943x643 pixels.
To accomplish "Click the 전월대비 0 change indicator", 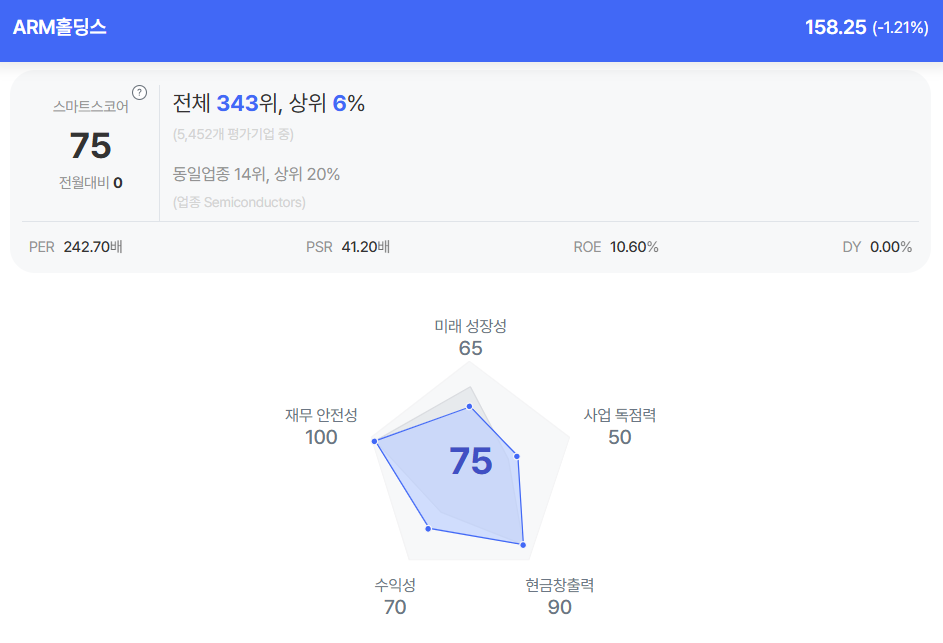I will point(90,183).
